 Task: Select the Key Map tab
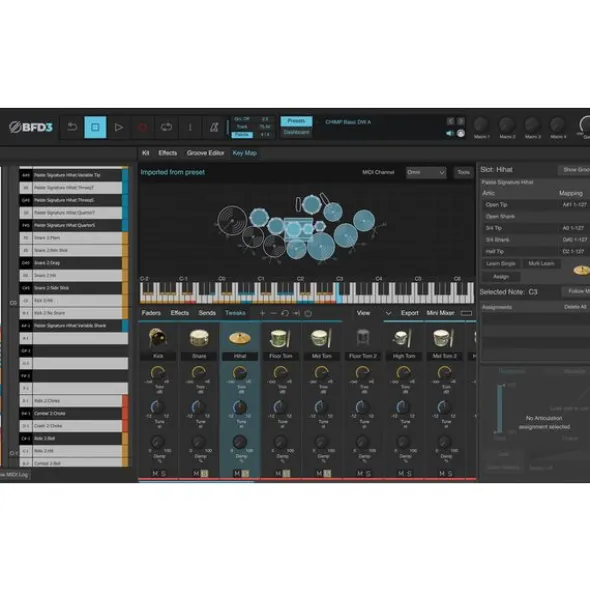245,153
